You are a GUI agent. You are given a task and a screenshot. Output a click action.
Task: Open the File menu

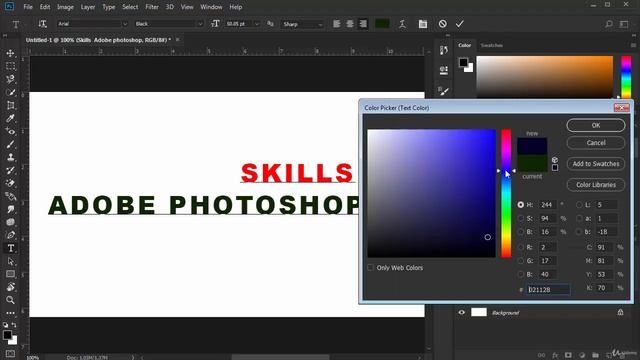[28, 7]
